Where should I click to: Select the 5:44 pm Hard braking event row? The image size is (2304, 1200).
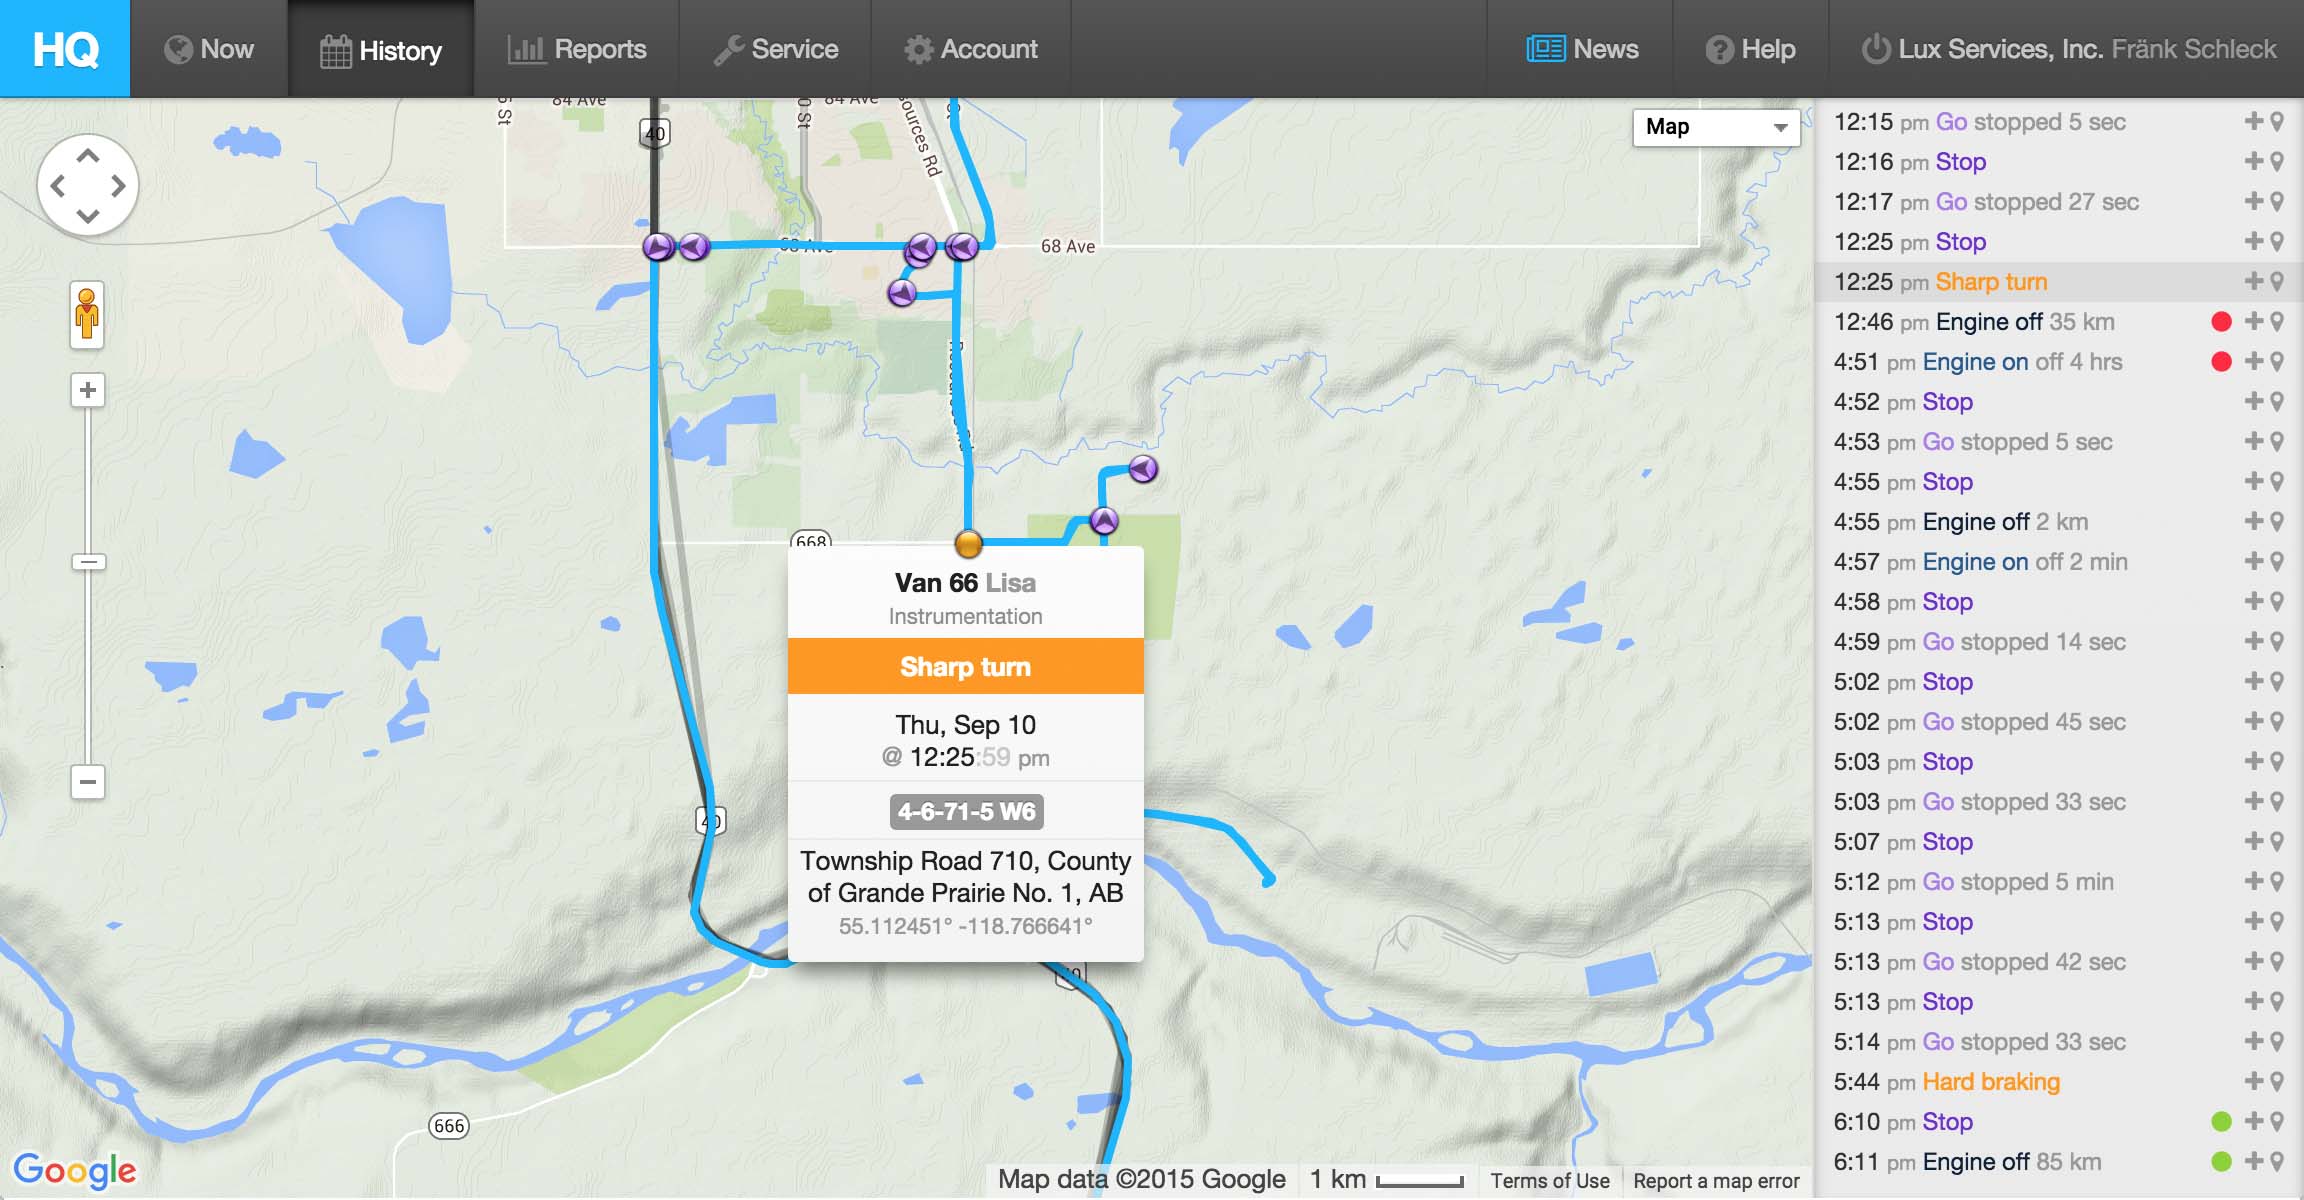pyautogui.click(x=1990, y=1082)
